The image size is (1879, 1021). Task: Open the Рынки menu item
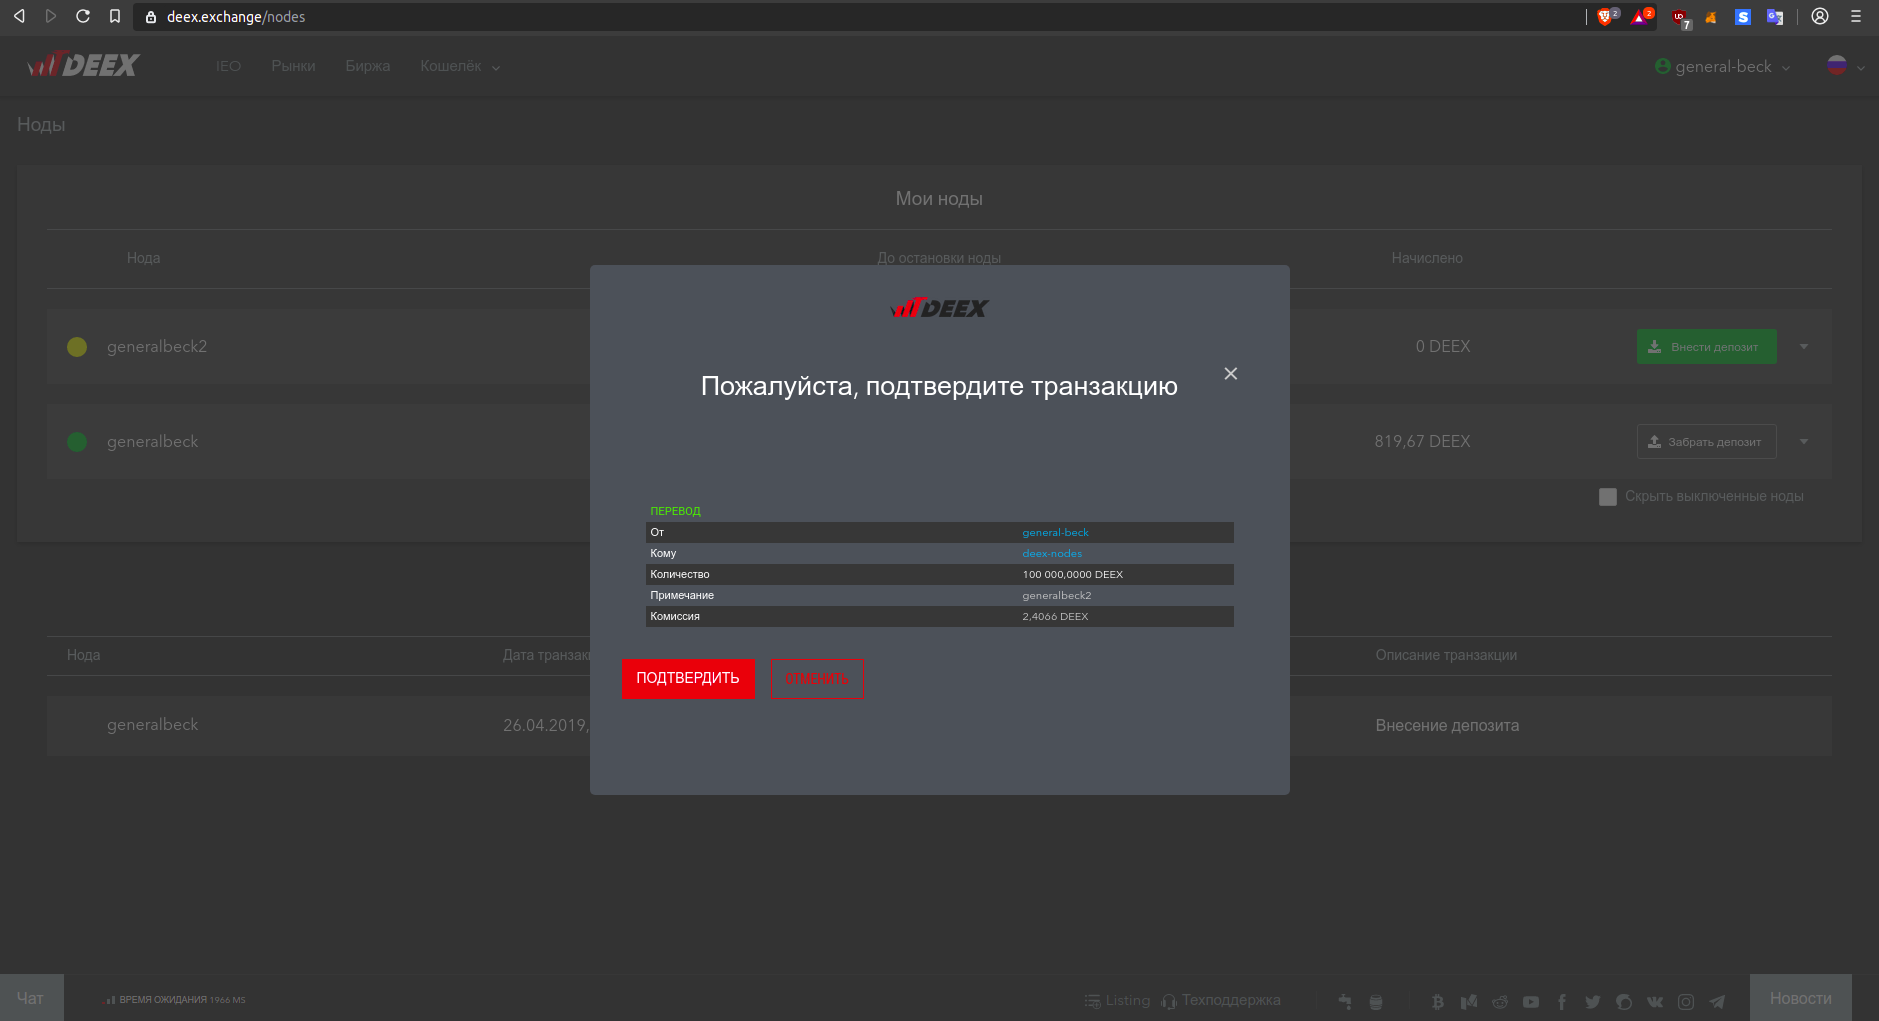(x=293, y=66)
